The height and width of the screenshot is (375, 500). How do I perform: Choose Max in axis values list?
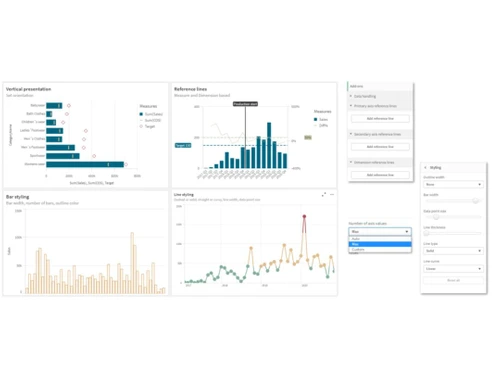click(380, 244)
